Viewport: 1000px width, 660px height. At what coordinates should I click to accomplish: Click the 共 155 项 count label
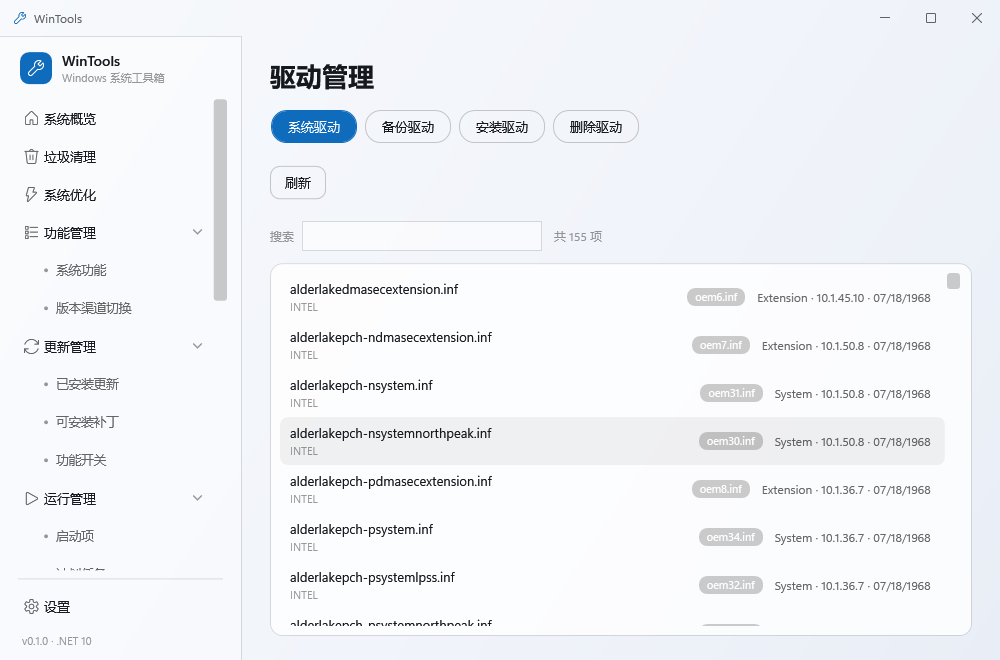click(x=578, y=237)
